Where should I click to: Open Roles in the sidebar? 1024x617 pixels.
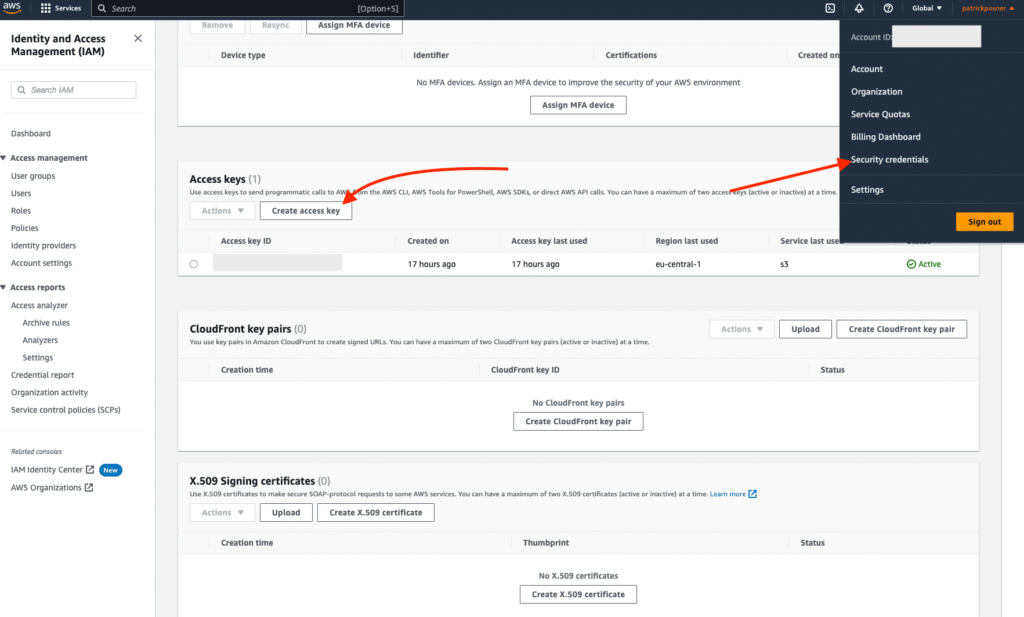coord(21,211)
